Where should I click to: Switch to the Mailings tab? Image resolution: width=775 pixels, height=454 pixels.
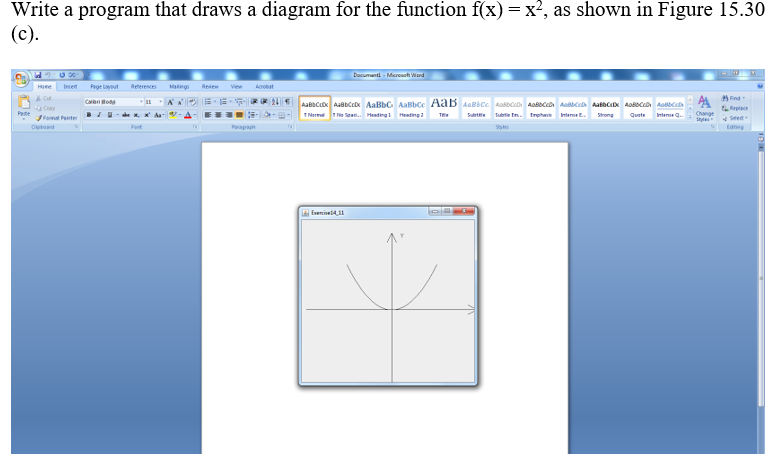pyautogui.click(x=179, y=86)
